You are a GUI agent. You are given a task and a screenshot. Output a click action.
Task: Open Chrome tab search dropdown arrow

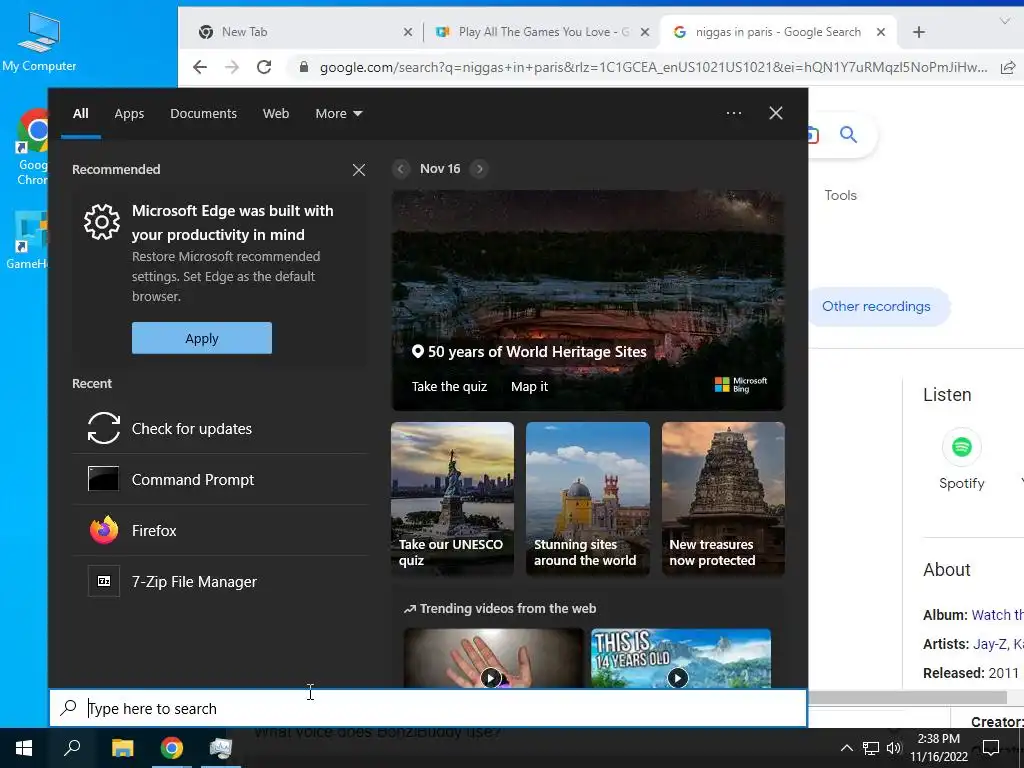[x=1005, y=22]
